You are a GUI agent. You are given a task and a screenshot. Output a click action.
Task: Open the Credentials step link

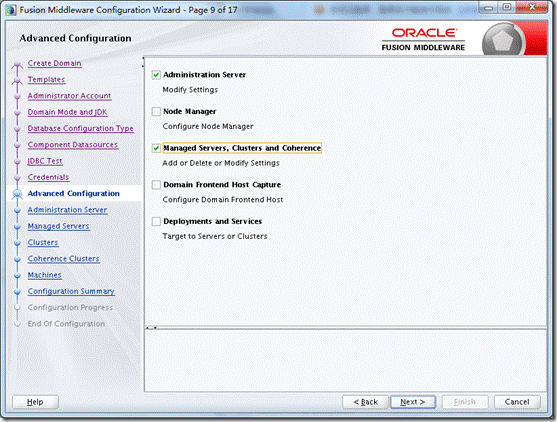click(x=48, y=177)
